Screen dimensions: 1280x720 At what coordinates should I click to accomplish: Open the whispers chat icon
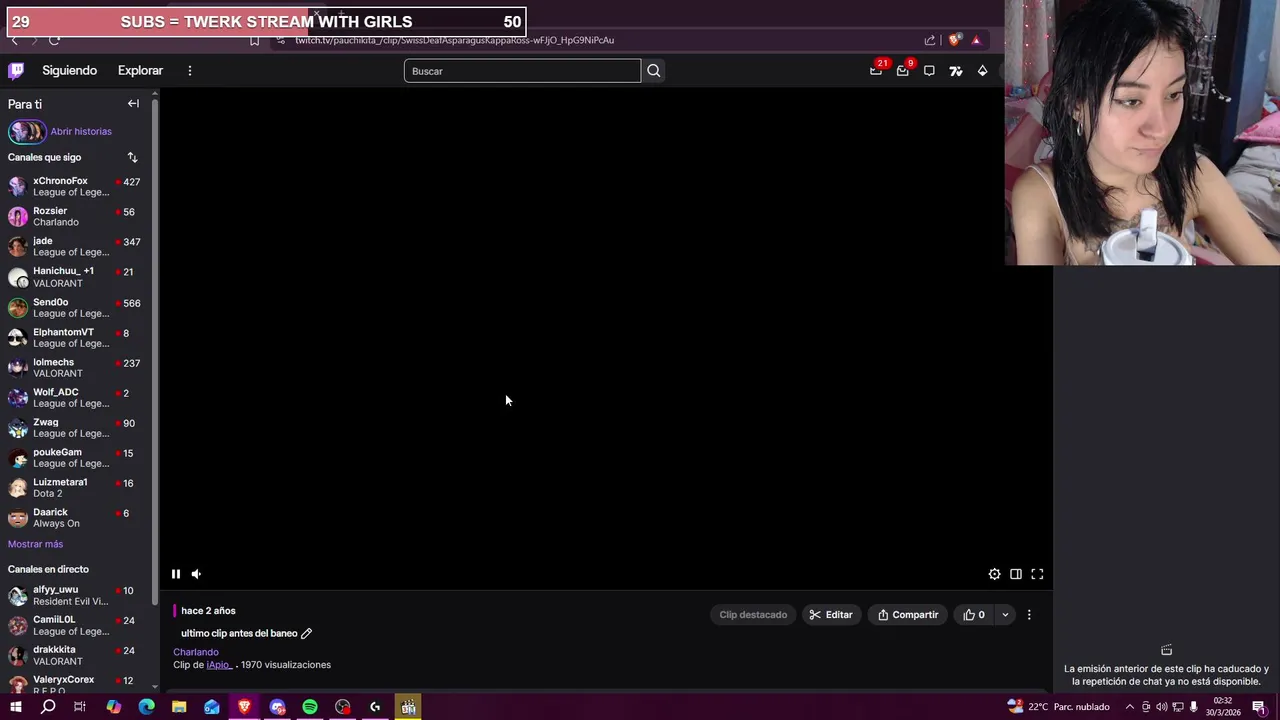point(929,71)
